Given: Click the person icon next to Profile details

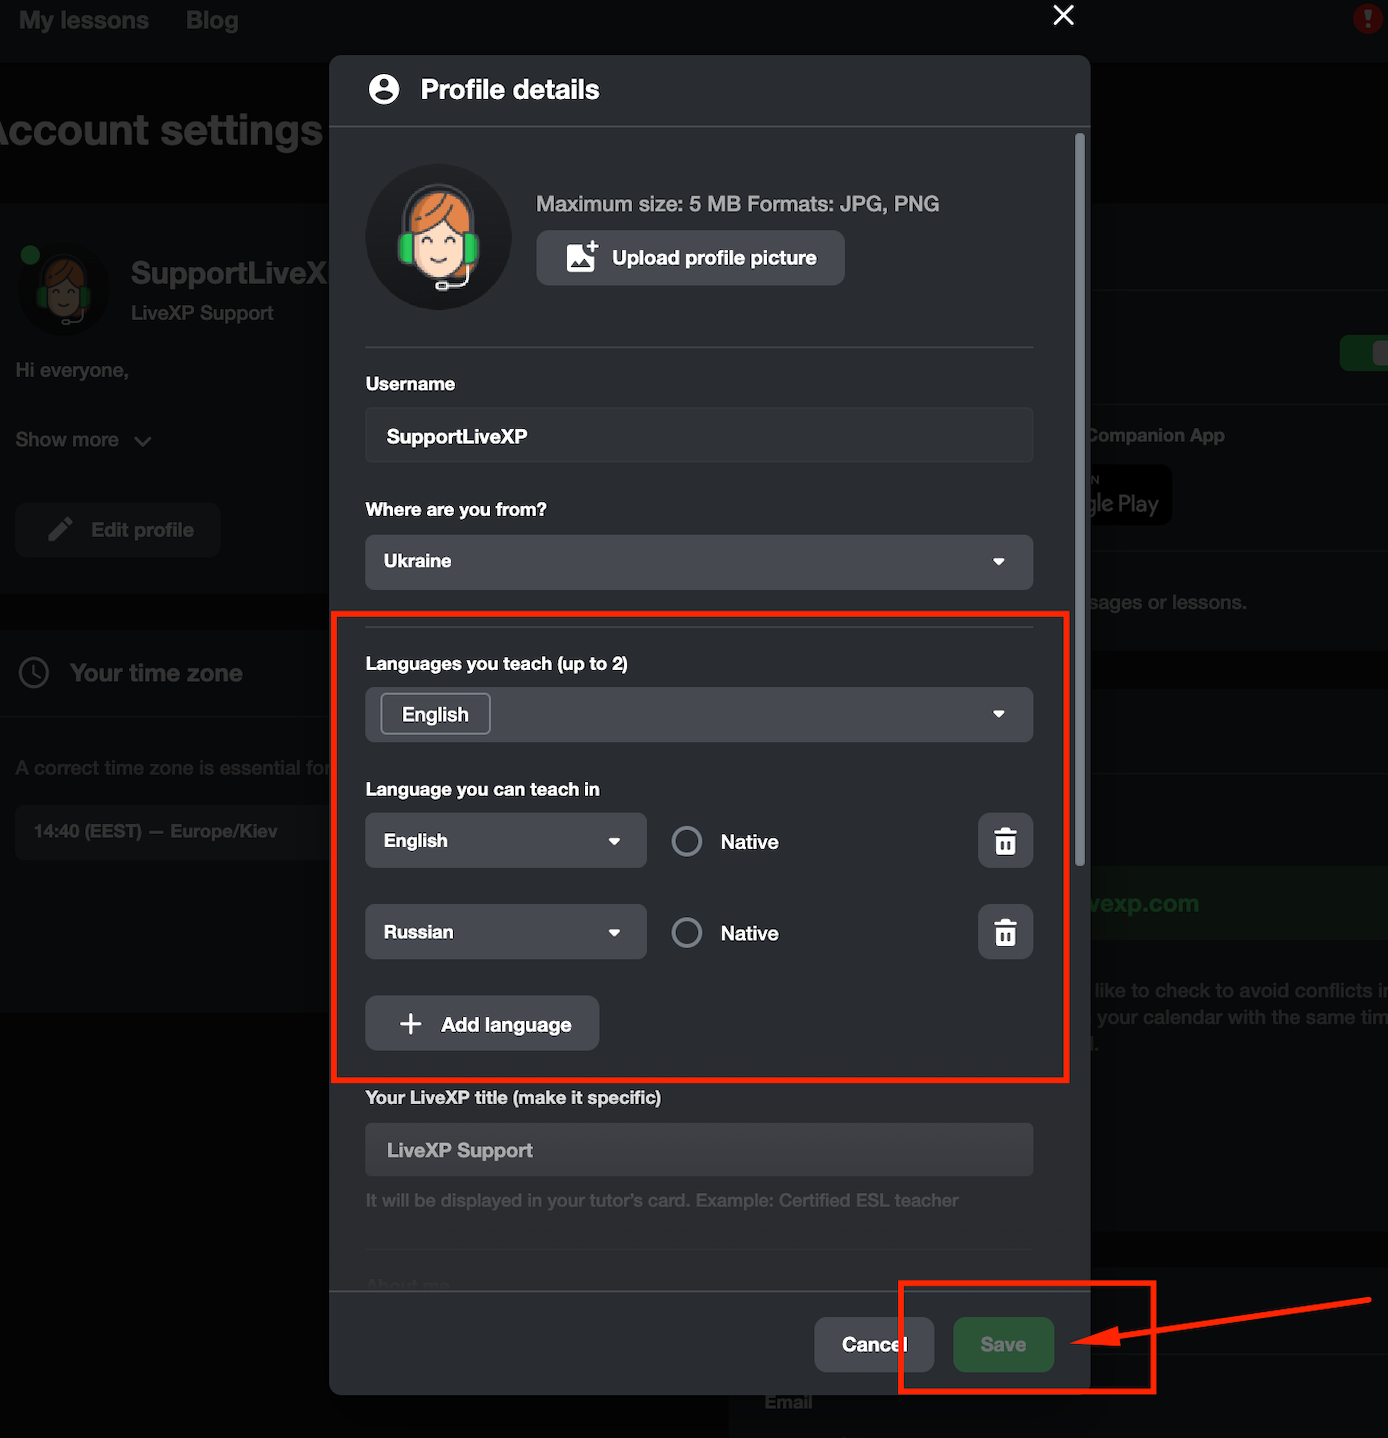Looking at the screenshot, I should pos(384,90).
